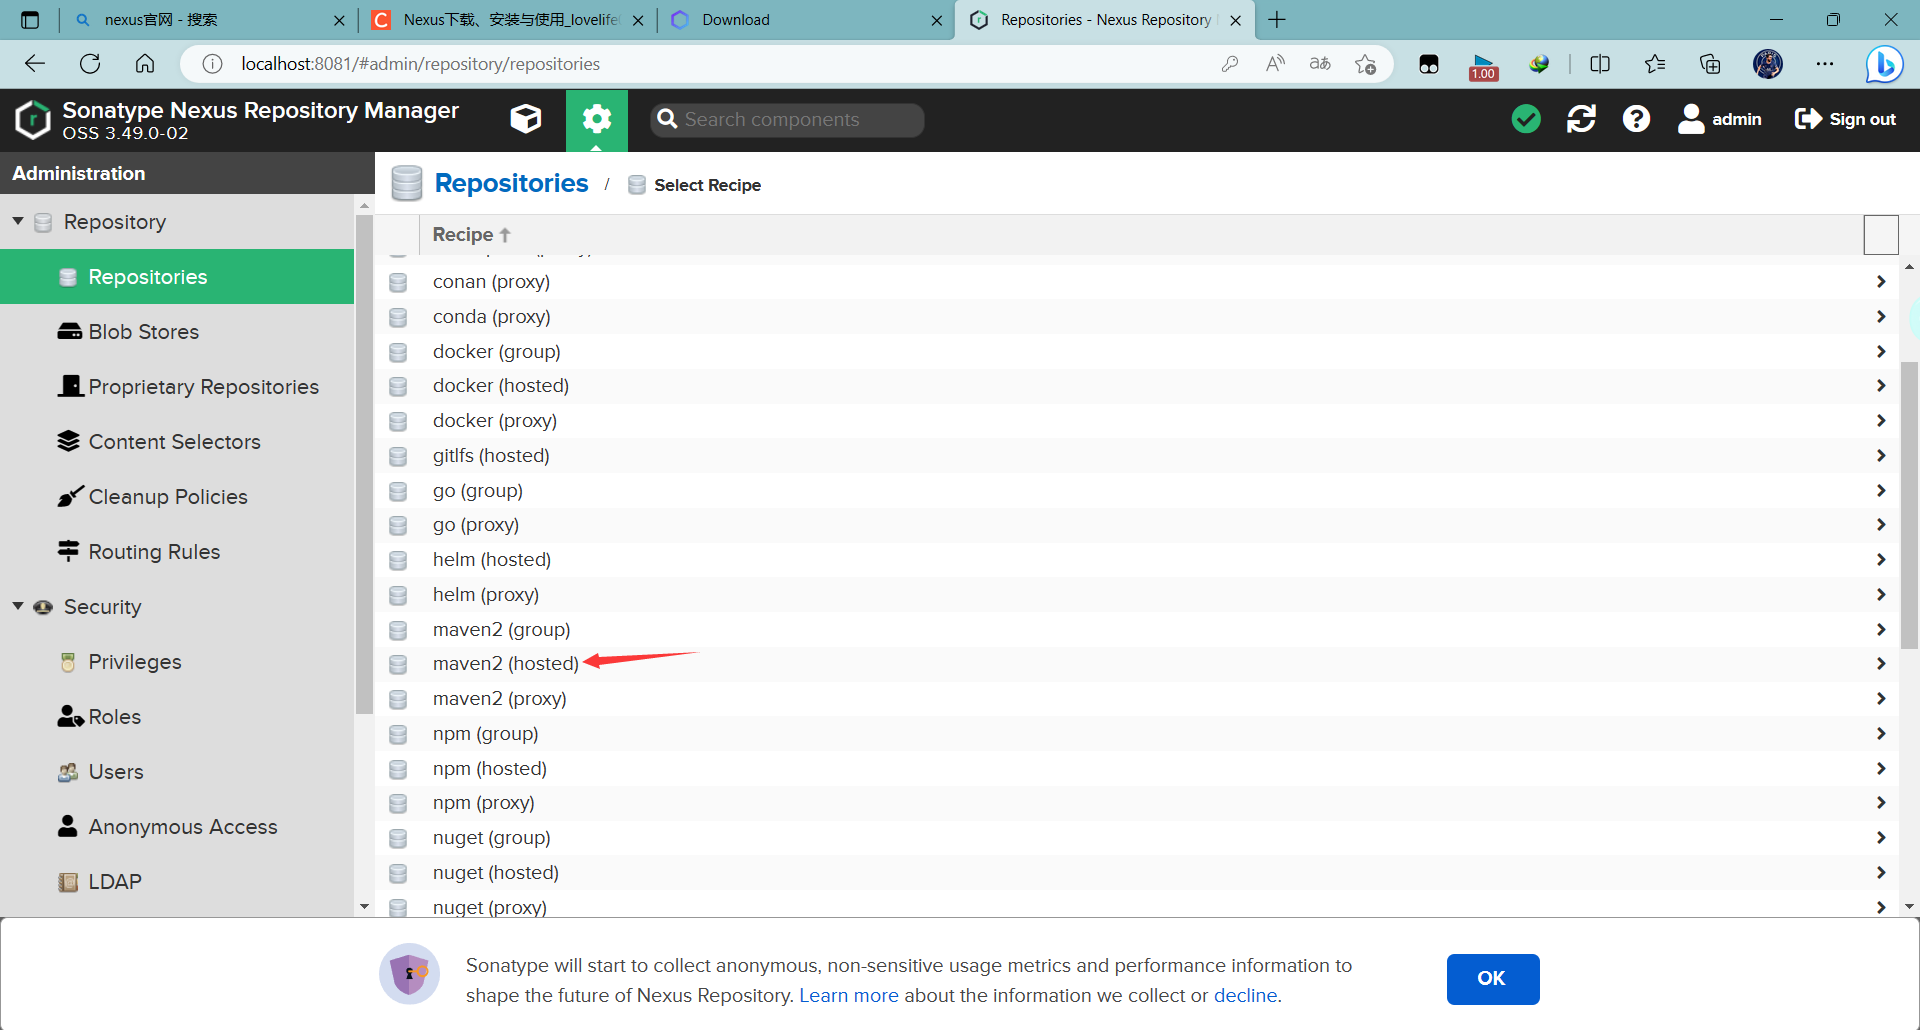
Task: Switch to the nexus官网 search tab
Action: (x=161, y=20)
